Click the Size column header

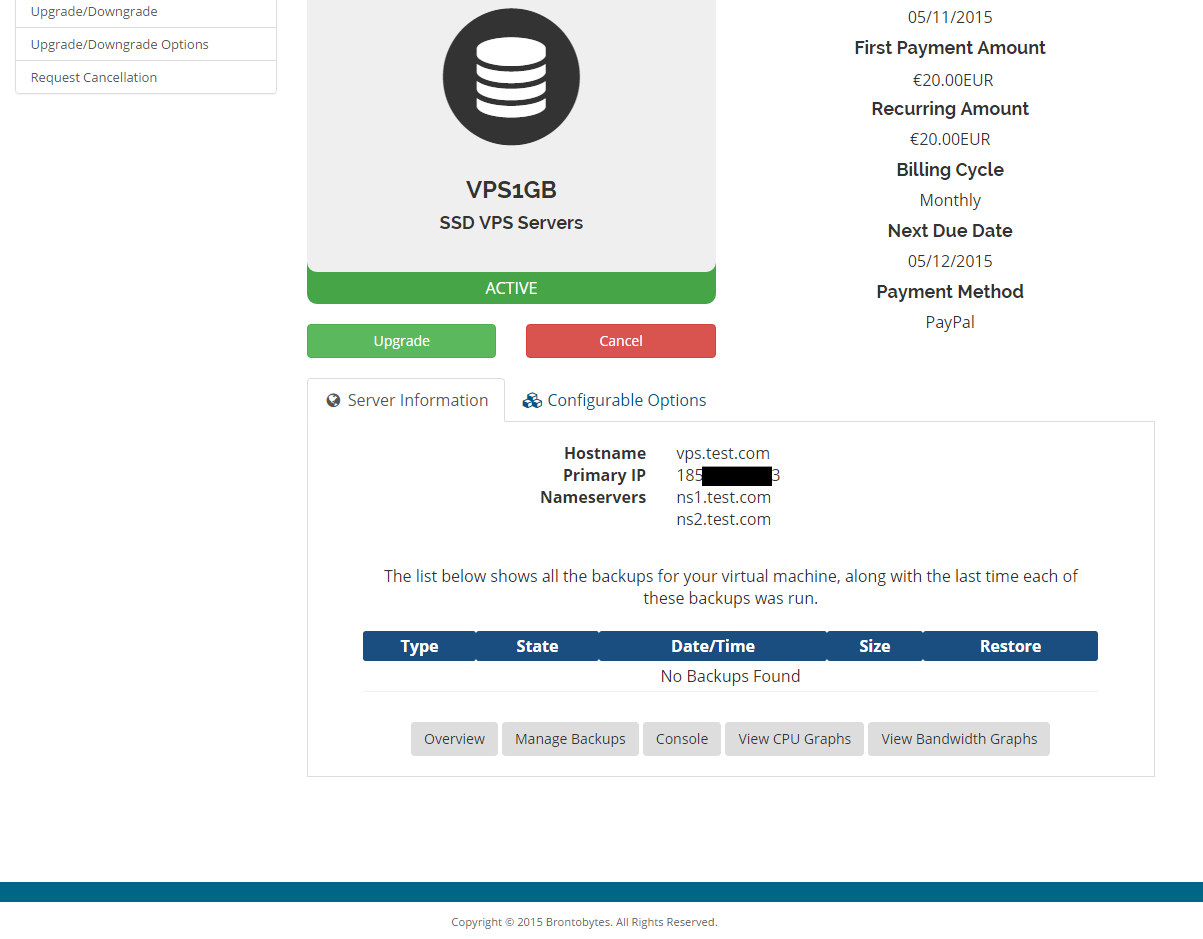click(874, 646)
